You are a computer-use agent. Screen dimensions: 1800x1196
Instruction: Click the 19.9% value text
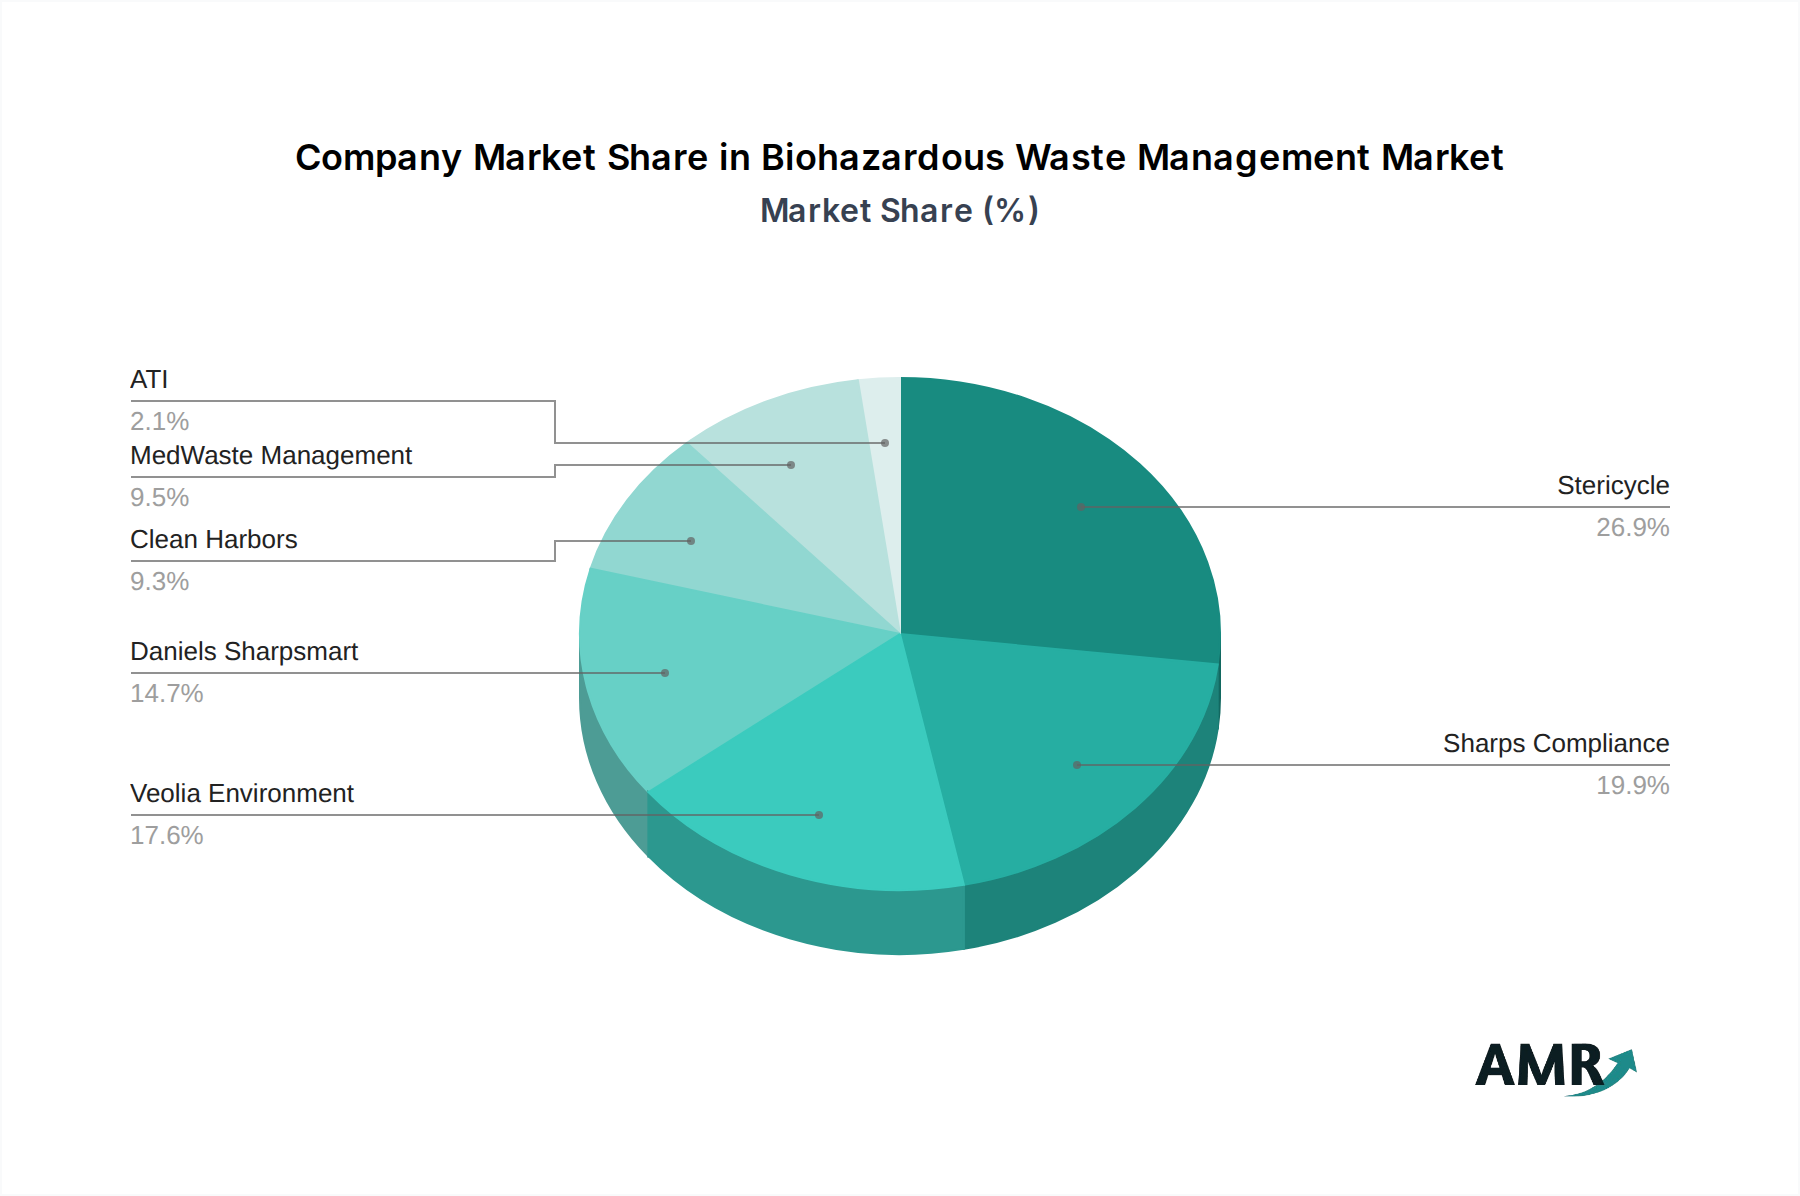(1632, 786)
